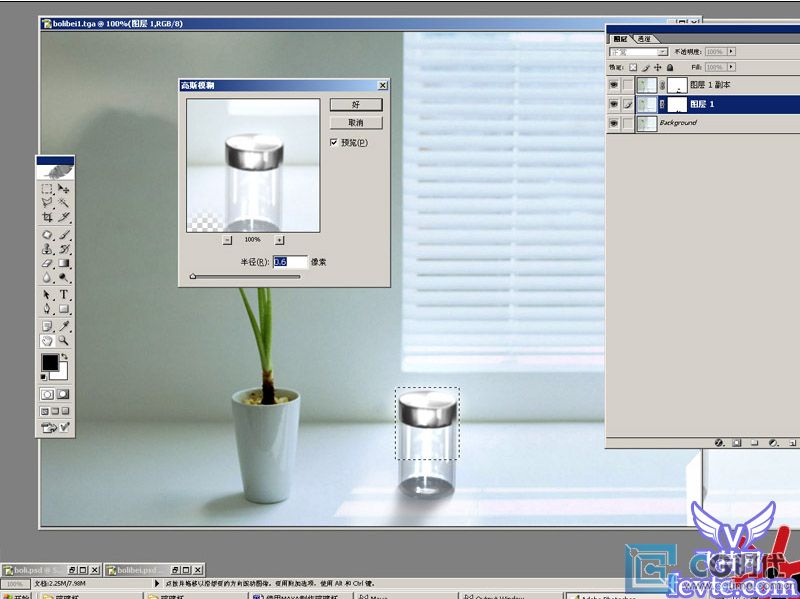Screen dimensions: 800x599
Task: Open the opacity slider arrow
Action: tap(732, 52)
